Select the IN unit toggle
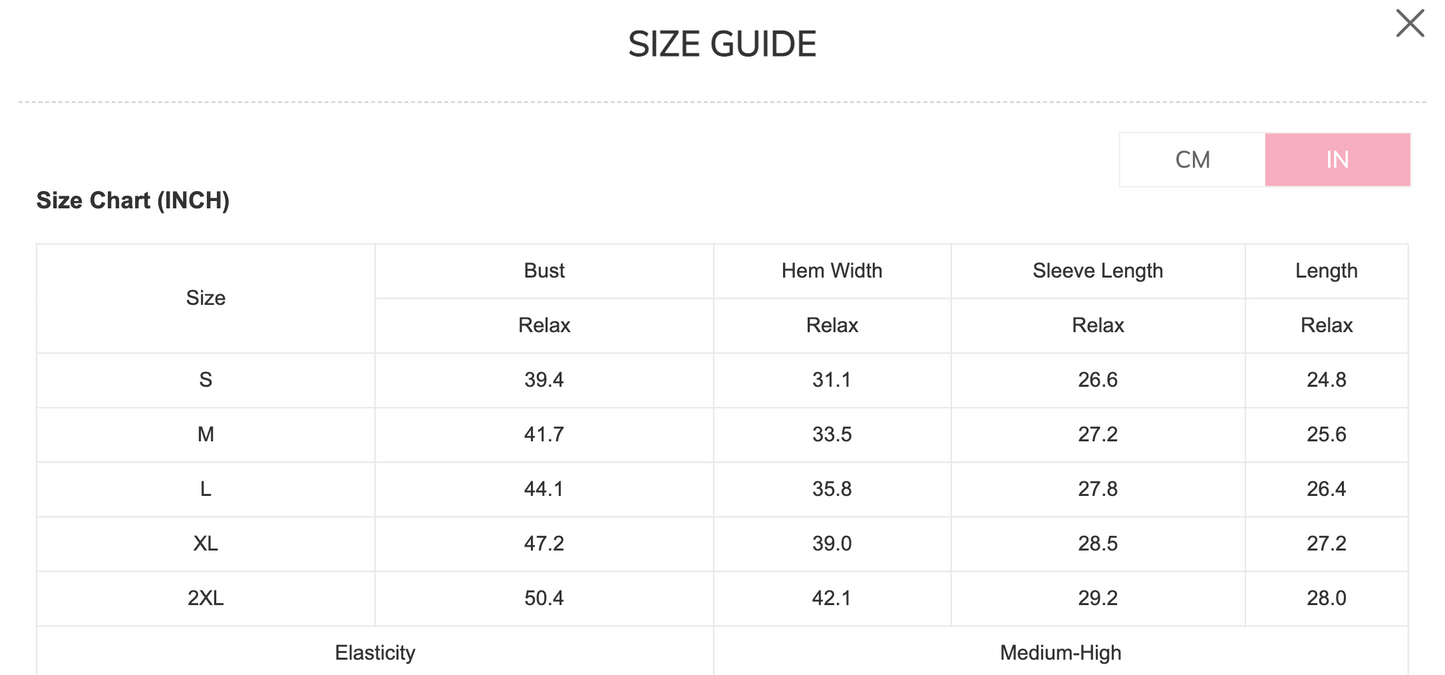The height and width of the screenshot is (675, 1445). pyautogui.click(x=1337, y=160)
